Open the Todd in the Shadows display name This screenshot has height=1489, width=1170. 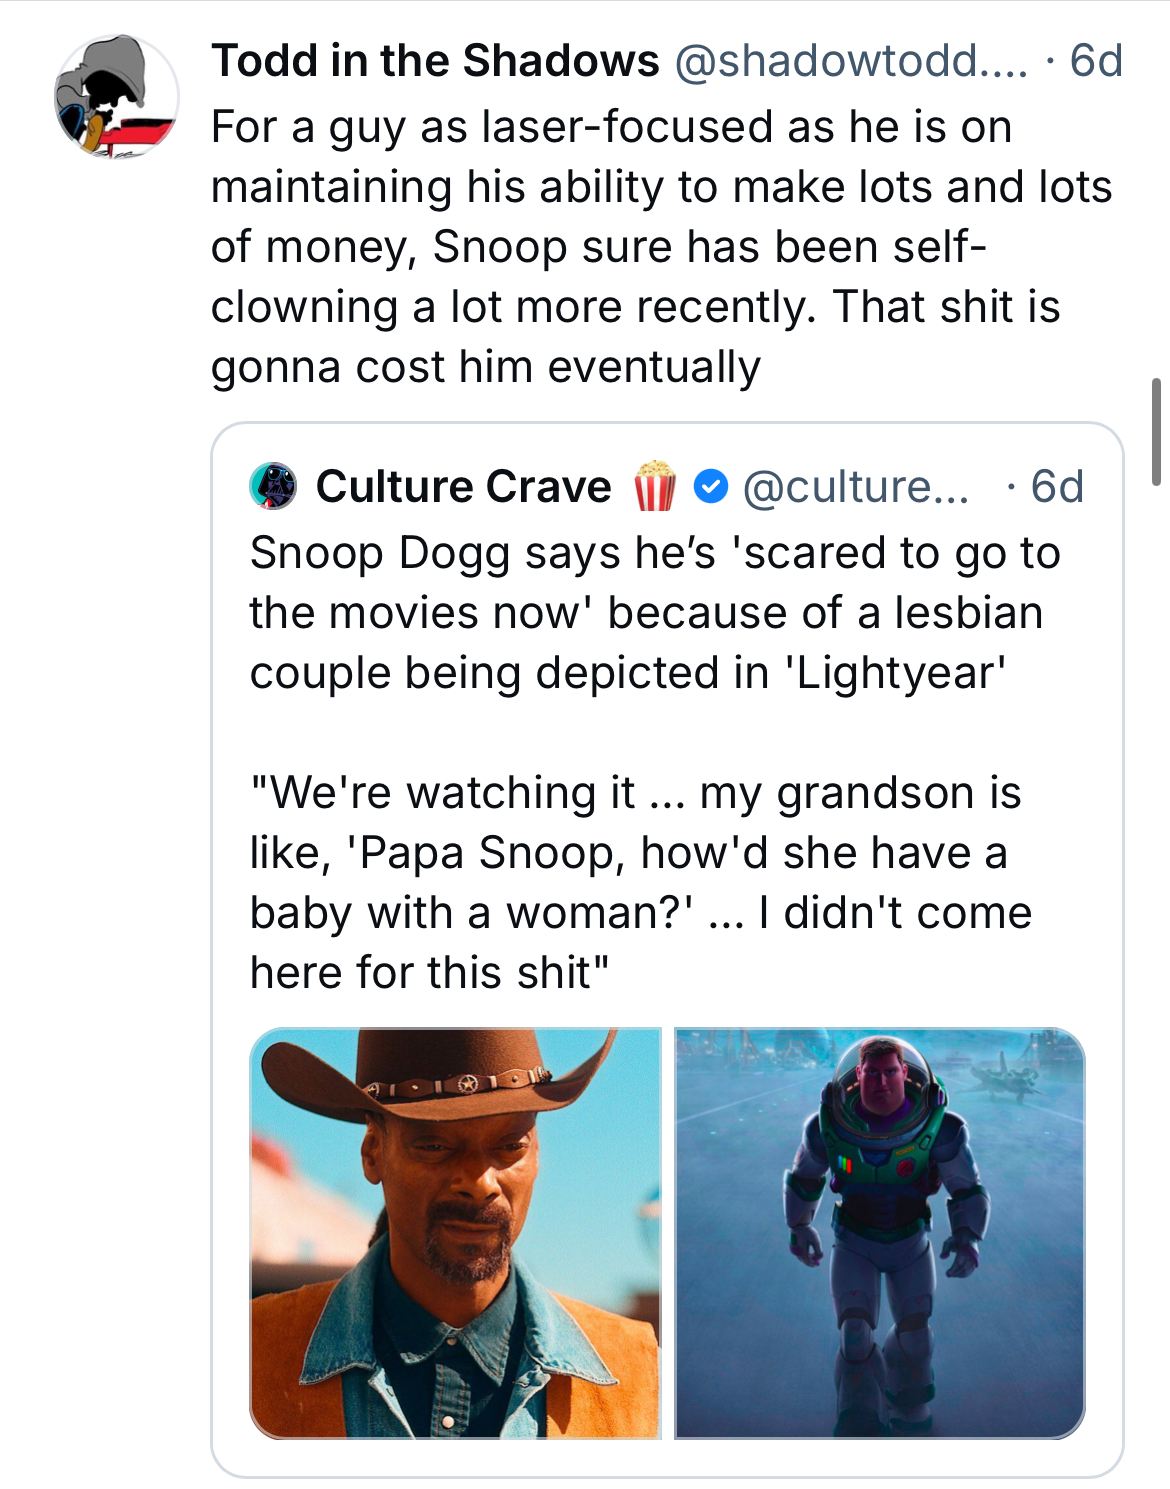pos(435,61)
